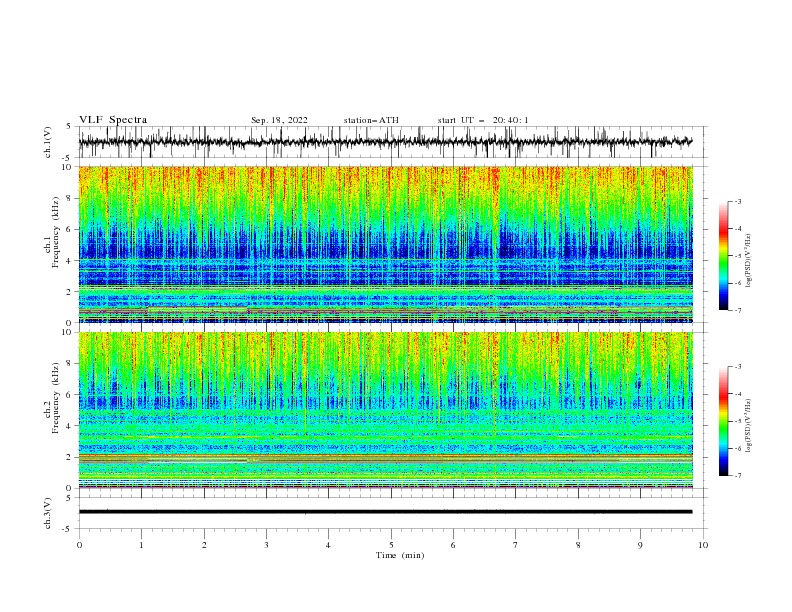This screenshot has height=612, width=792.
Task: Click the ch.1 voltage waveform trace
Action: pyautogui.click(x=385, y=142)
